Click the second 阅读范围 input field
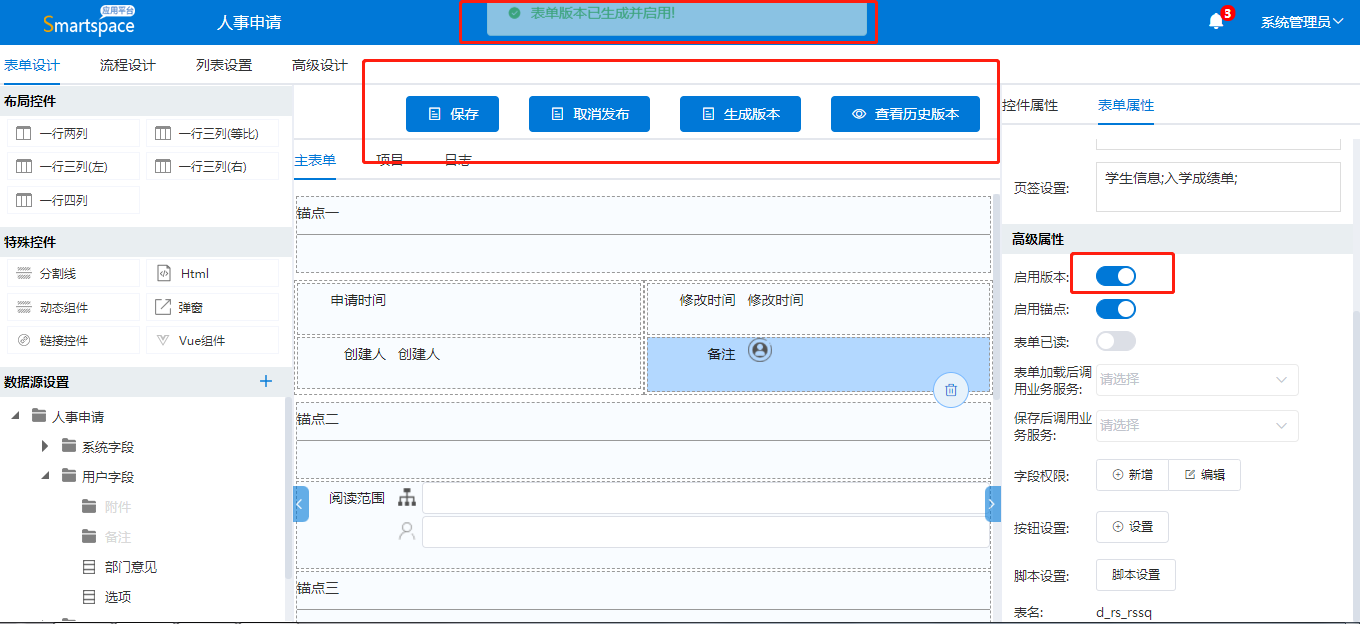The height and width of the screenshot is (624, 1360). 706,532
